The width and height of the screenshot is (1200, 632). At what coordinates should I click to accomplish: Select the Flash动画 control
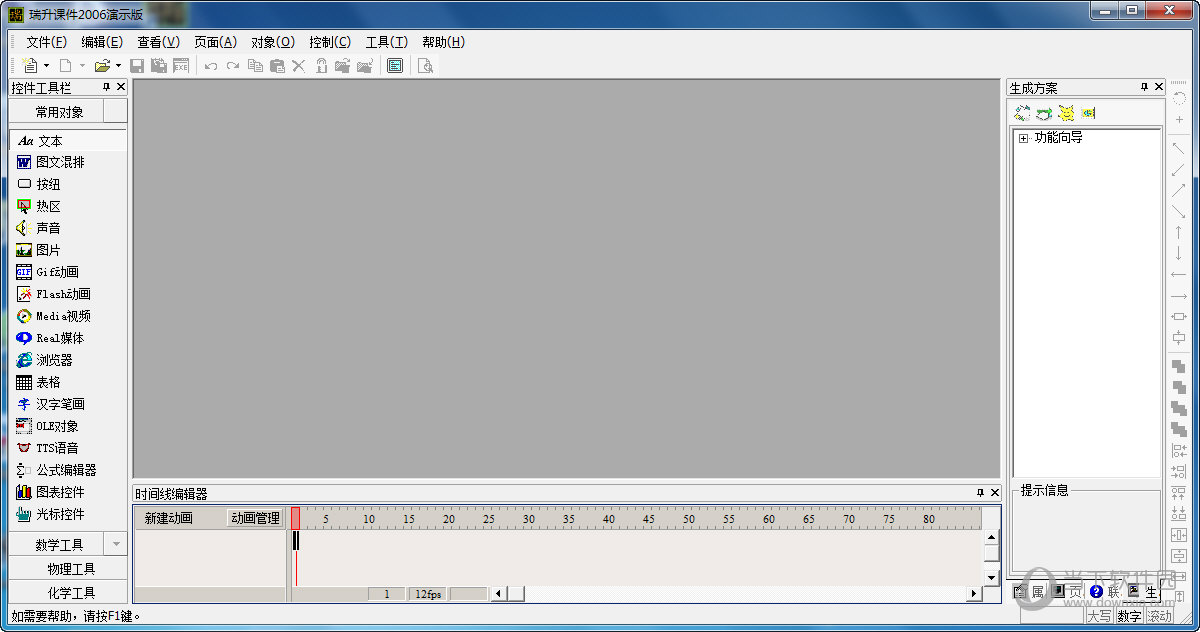coord(68,294)
